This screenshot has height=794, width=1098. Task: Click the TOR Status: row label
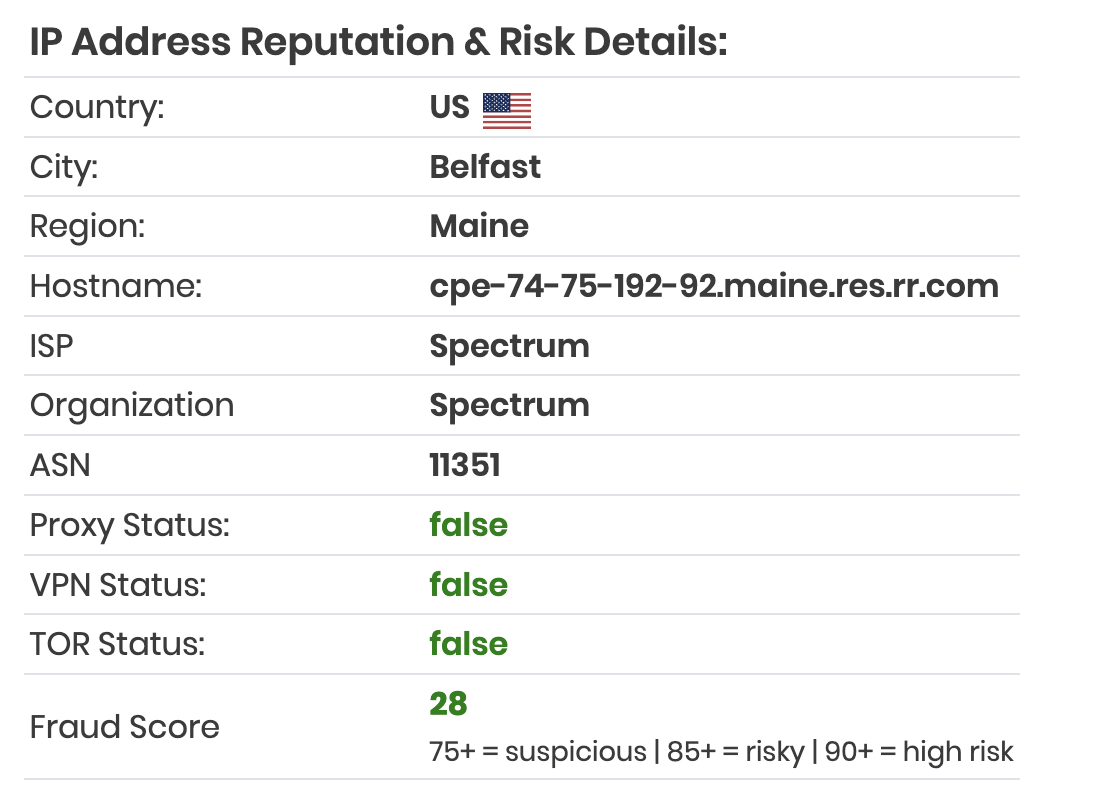point(118,645)
